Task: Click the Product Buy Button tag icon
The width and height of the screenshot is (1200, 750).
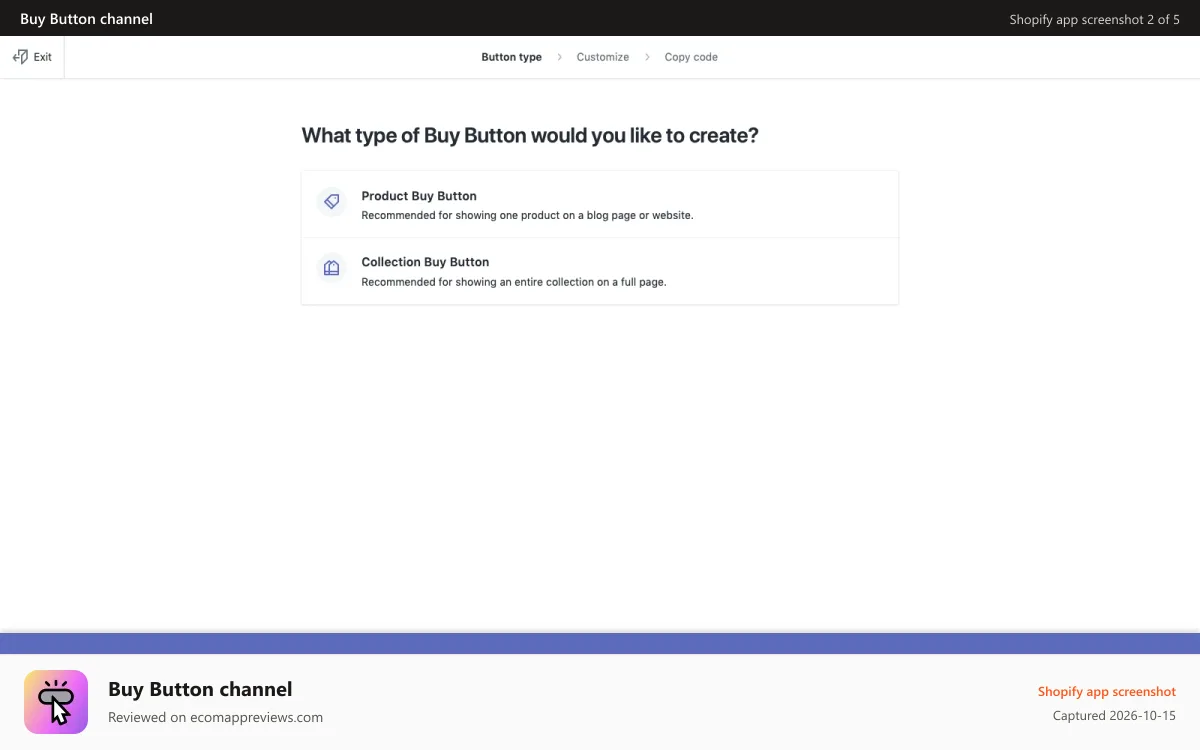Action: (331, 201)
